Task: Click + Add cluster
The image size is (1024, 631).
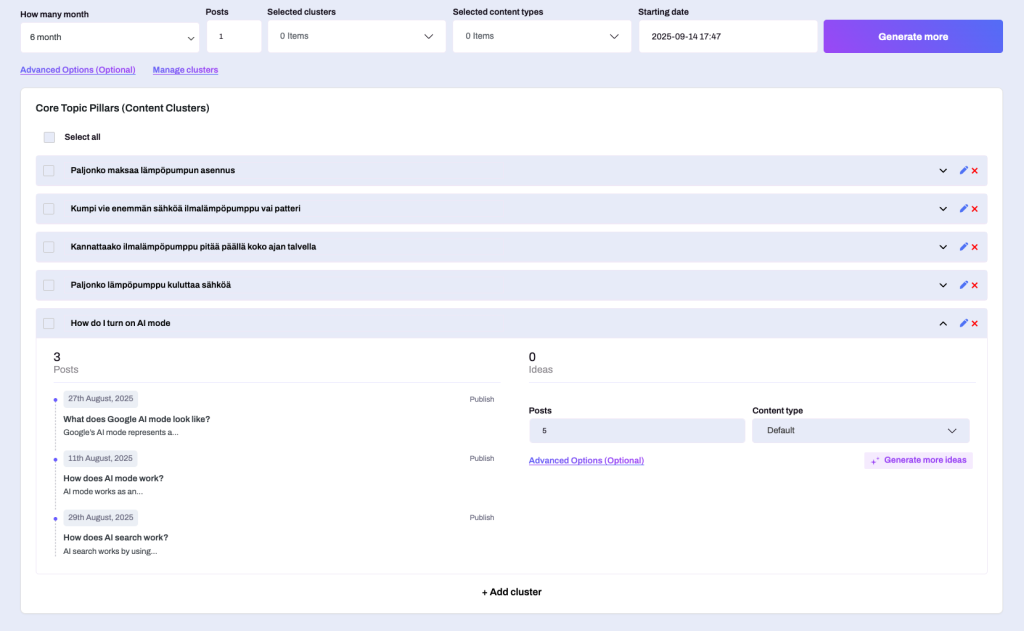Action: (511, 592)
